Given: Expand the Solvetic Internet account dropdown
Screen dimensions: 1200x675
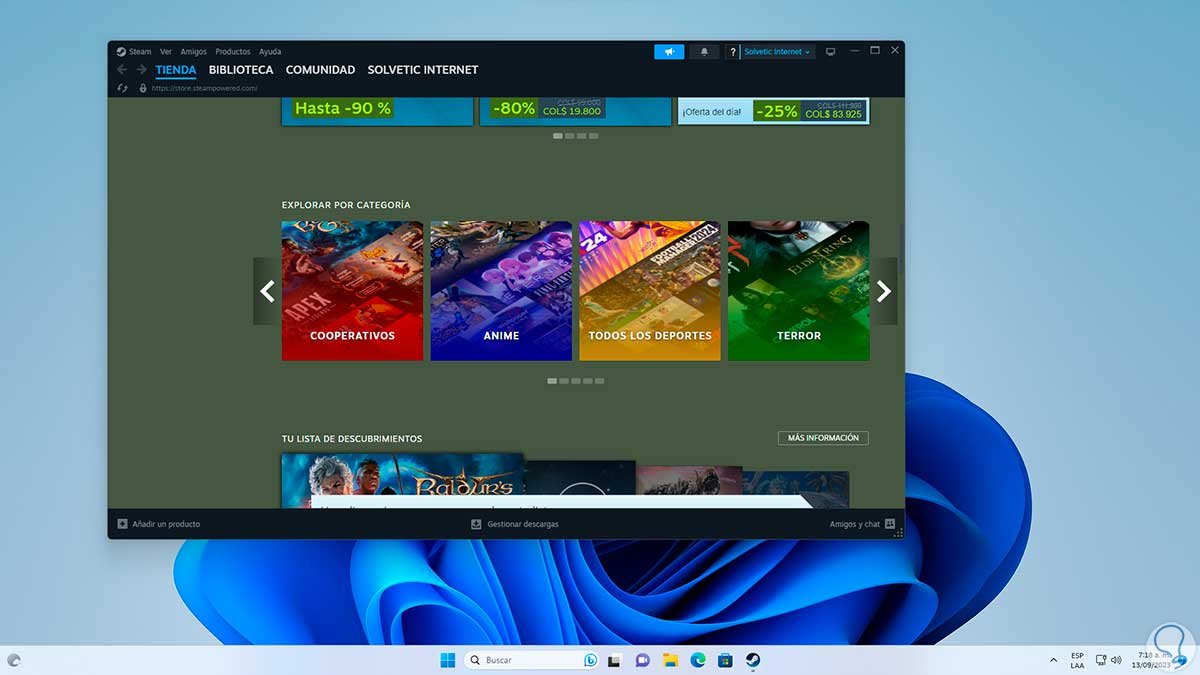Looking at the screenshot, I should tap(778, 52).
